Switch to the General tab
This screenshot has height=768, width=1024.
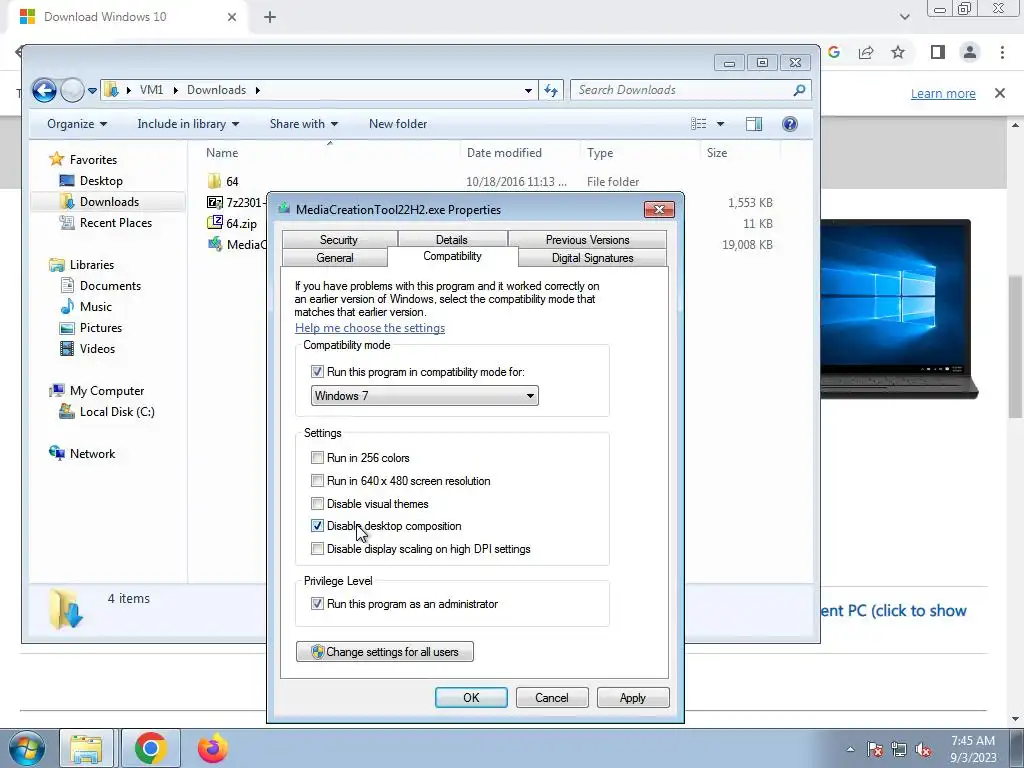click(335, 257)
